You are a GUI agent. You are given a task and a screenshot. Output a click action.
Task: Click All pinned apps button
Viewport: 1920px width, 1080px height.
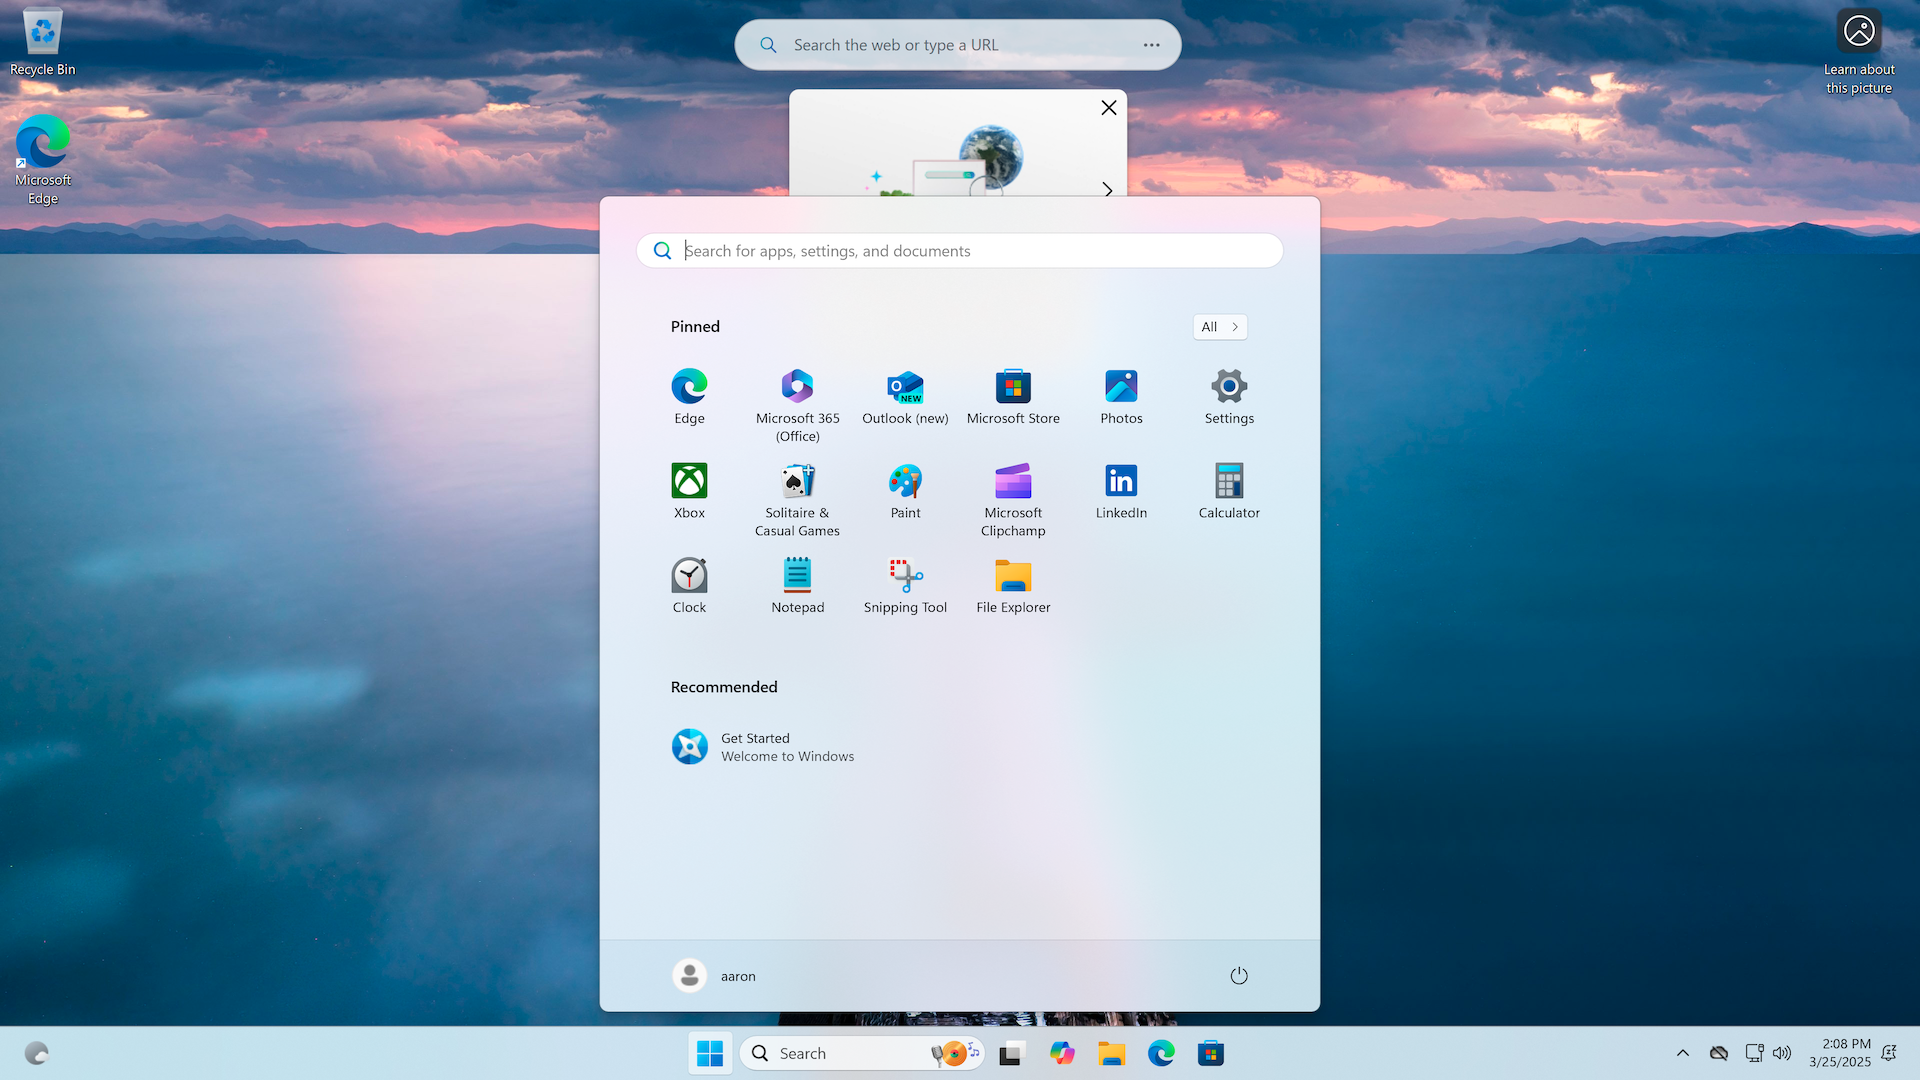pos(1218,326)
